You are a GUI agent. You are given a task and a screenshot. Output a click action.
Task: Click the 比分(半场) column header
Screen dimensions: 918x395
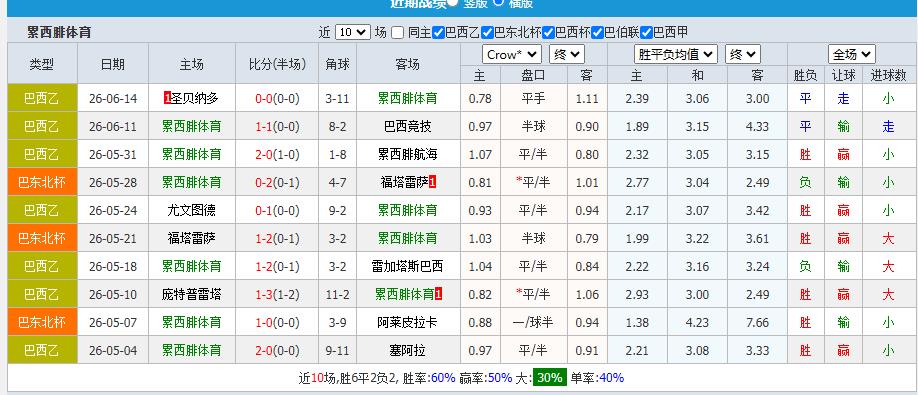(x=277, y=64)
